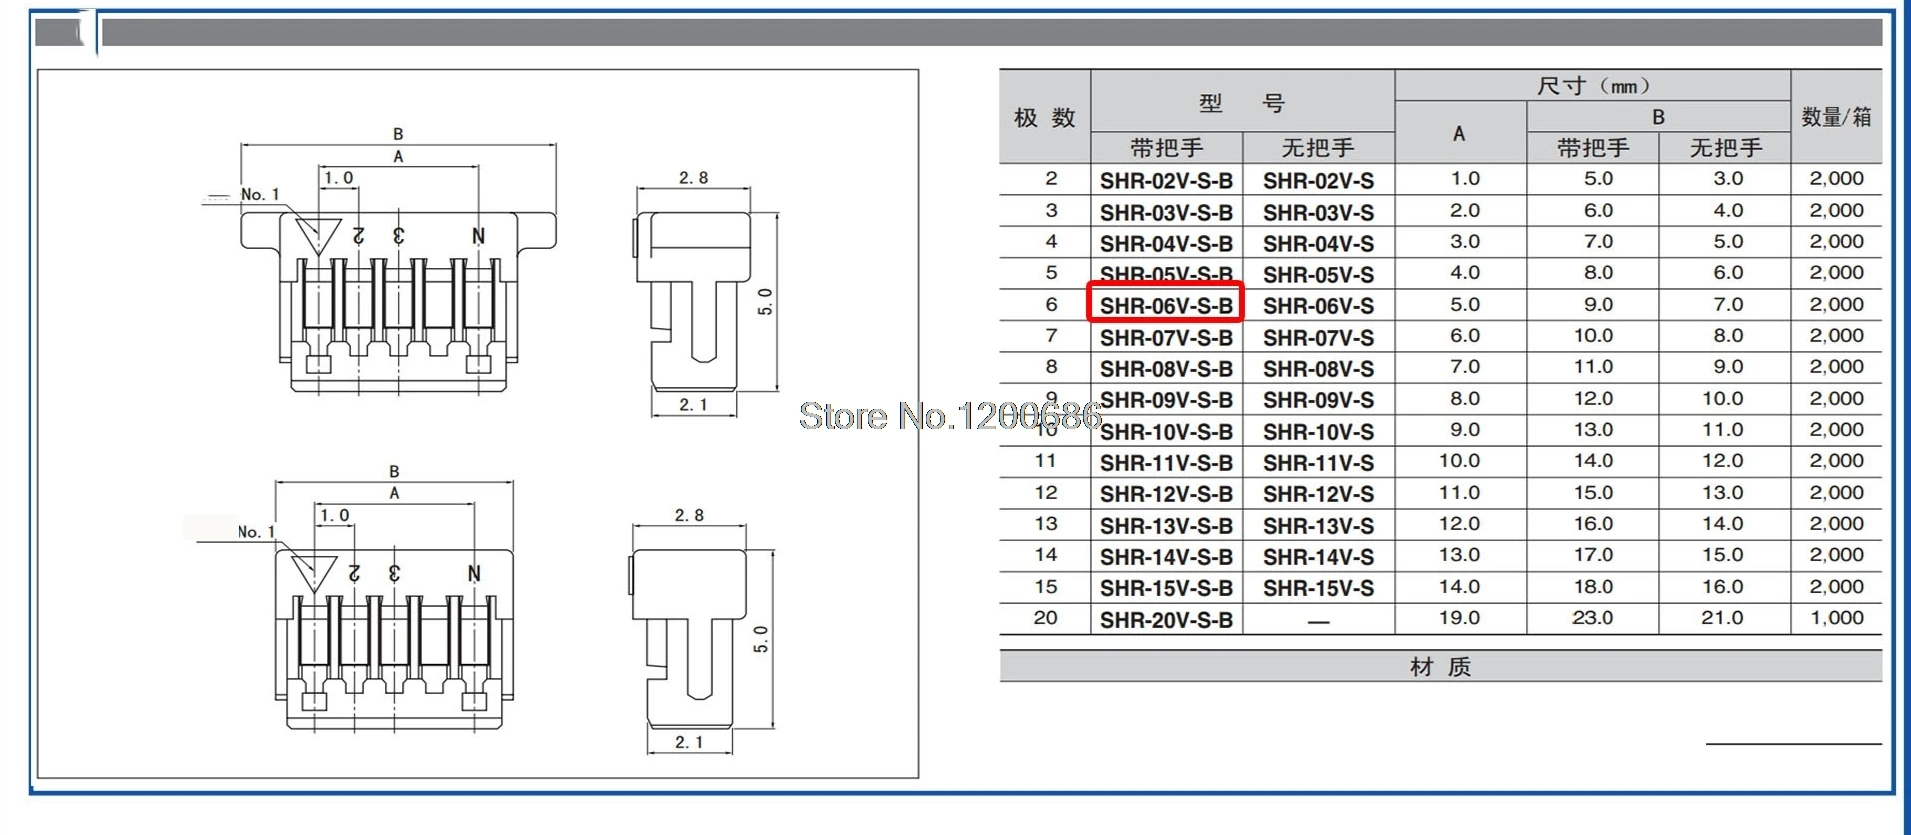Click the SHR-12V-S model cell
The width and height of the screenshot is (1911, 835).
(1318, 494)
